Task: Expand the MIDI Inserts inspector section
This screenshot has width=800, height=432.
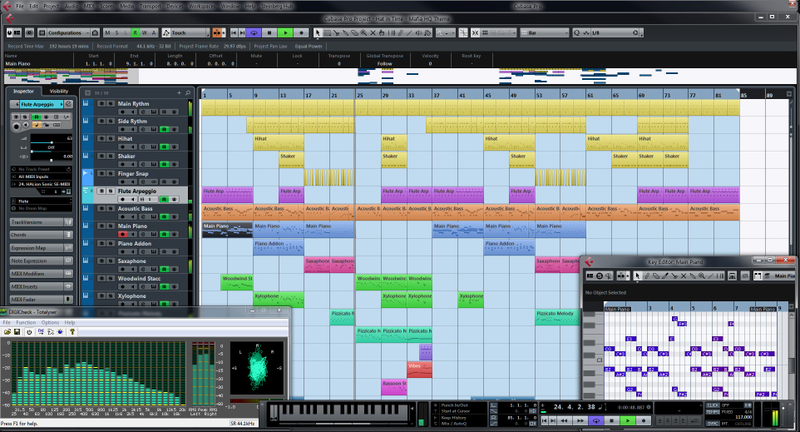Action: coord(41,287)
